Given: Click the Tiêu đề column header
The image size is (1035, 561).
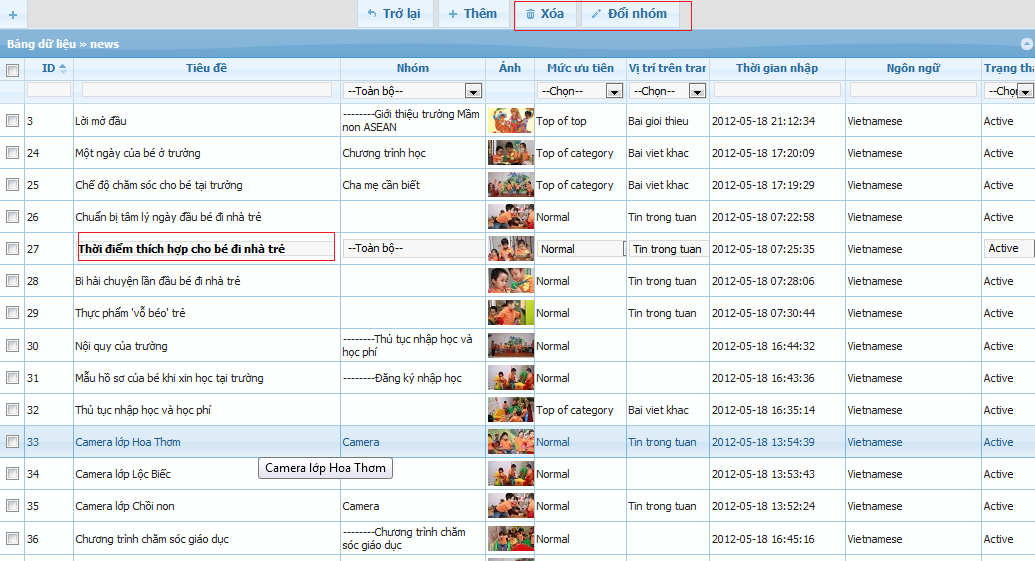Looking at the screenshot, I should pyautogui.click(x=206, y=68).
